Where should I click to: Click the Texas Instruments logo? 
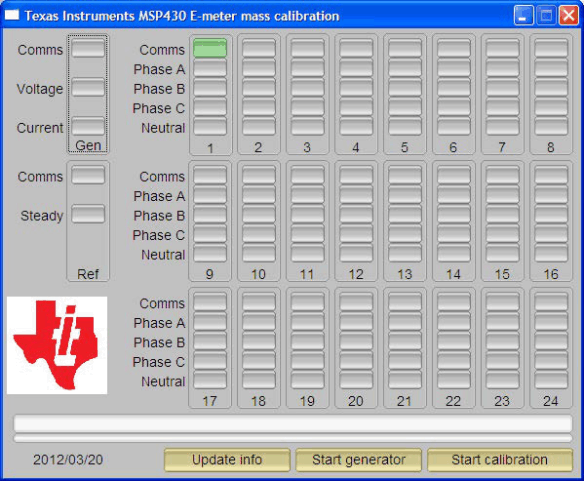[x=57, y=345]
